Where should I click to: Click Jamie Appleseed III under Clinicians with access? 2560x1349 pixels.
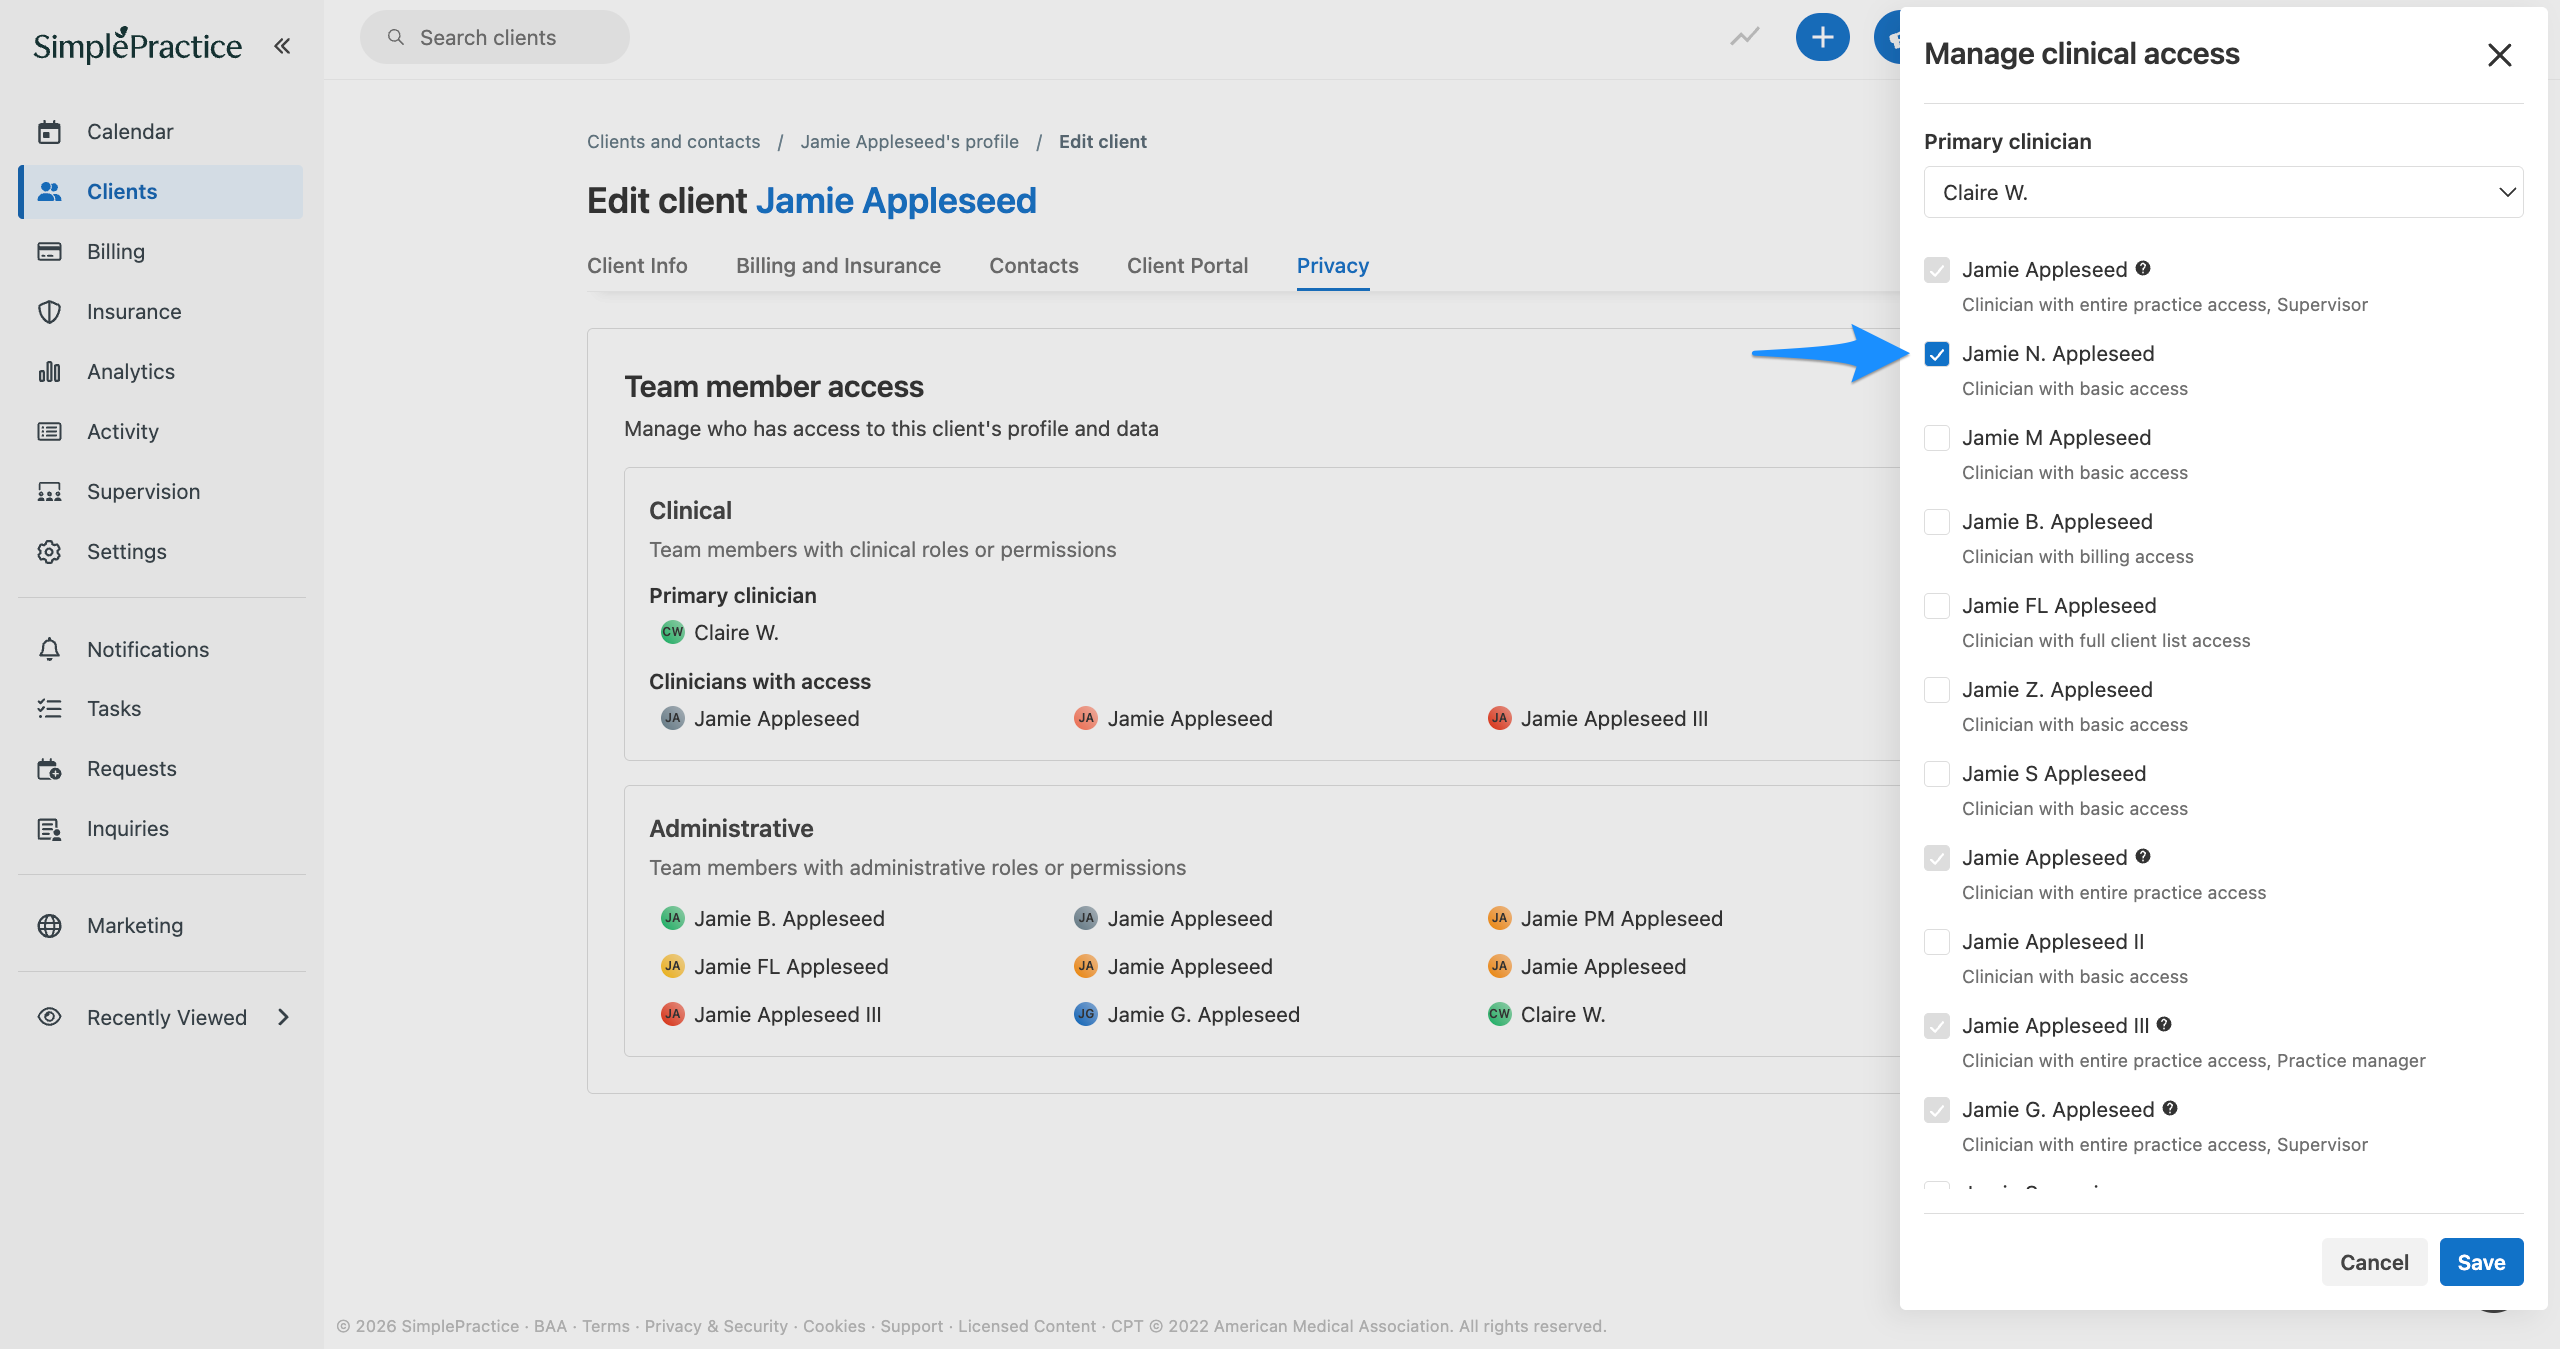tap(1614, 718)
